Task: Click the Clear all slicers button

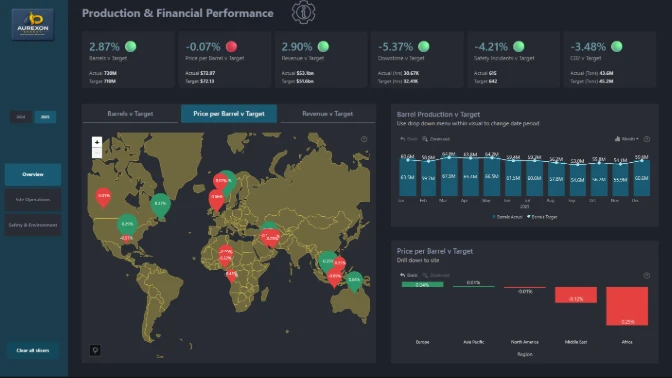Action: [x=33, y=351]
